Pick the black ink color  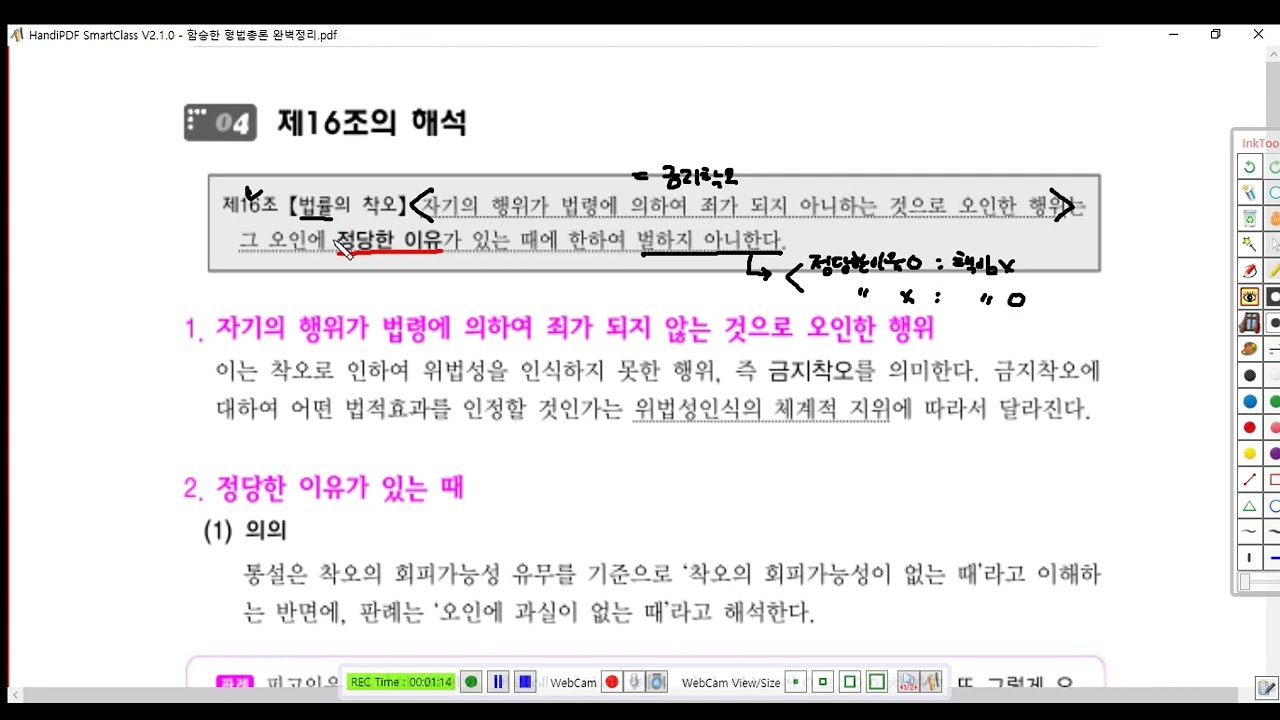coord(1249,375)
